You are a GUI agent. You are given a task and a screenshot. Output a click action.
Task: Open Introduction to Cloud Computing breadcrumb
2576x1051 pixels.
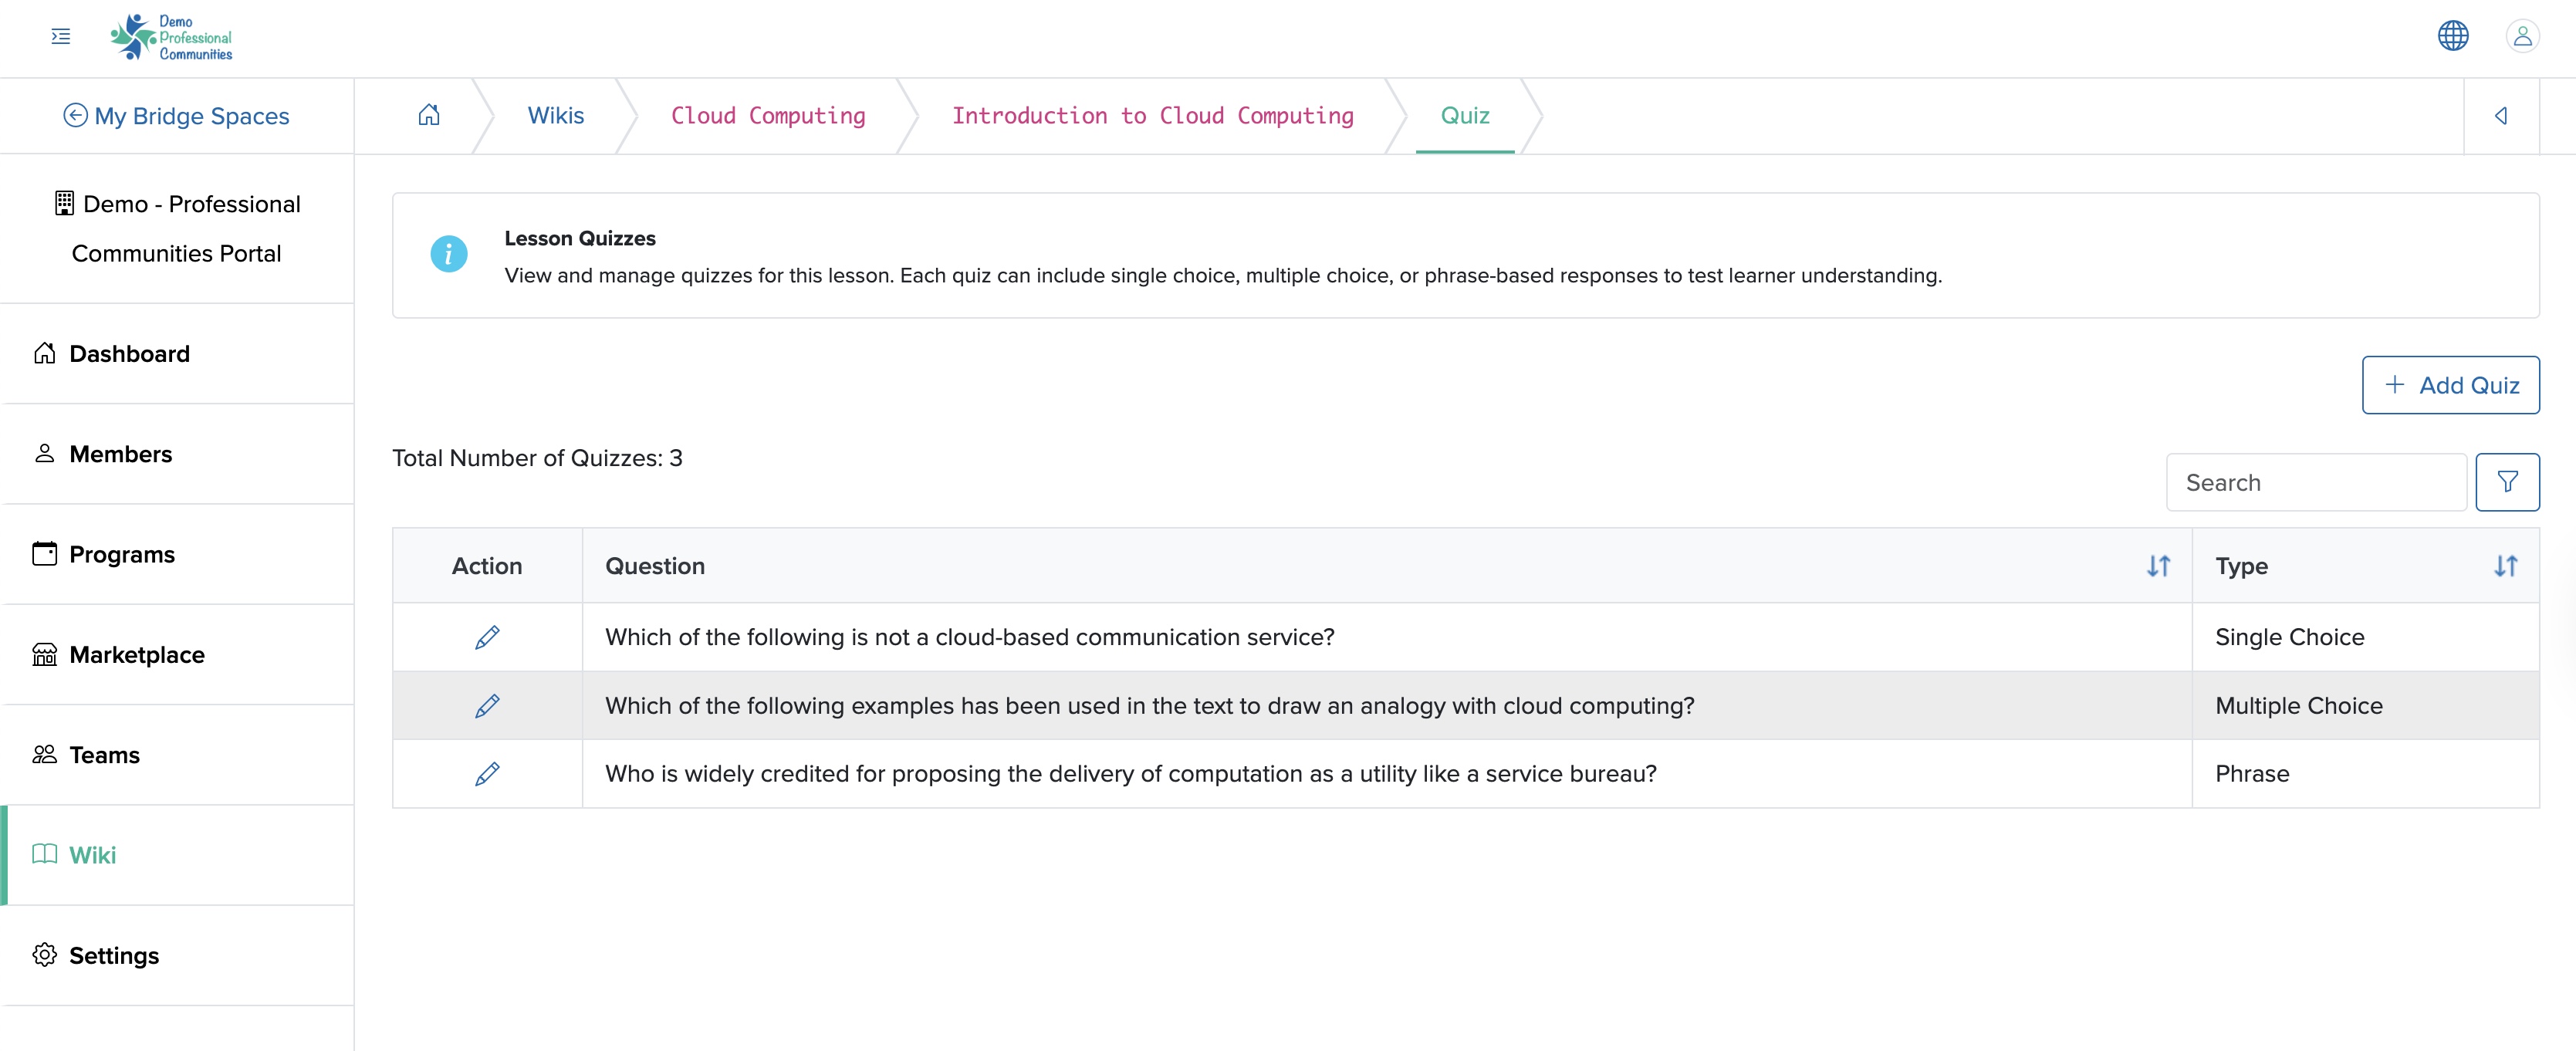click(1152, 116)
